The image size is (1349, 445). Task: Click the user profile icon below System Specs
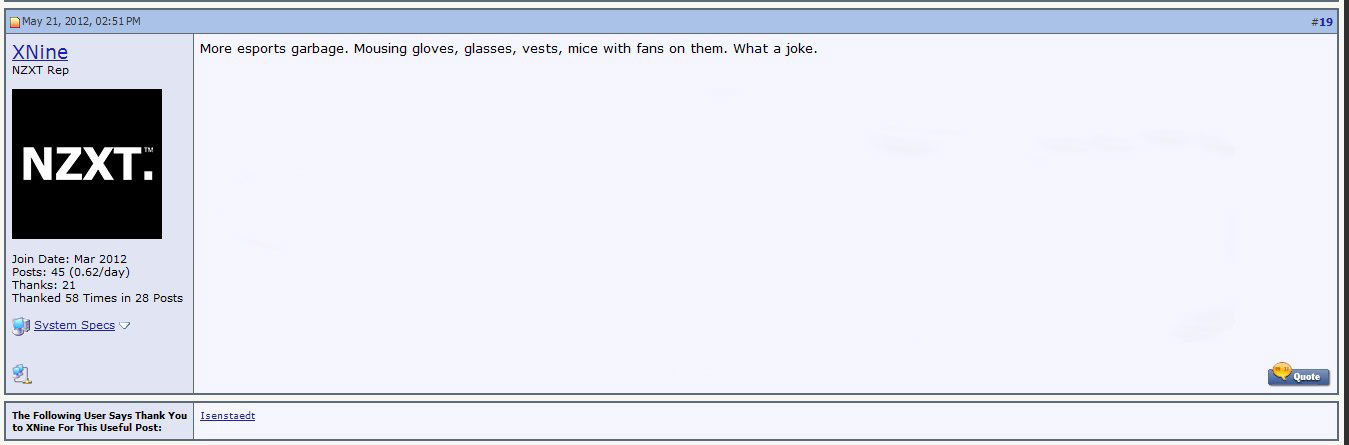click(21, 374)
